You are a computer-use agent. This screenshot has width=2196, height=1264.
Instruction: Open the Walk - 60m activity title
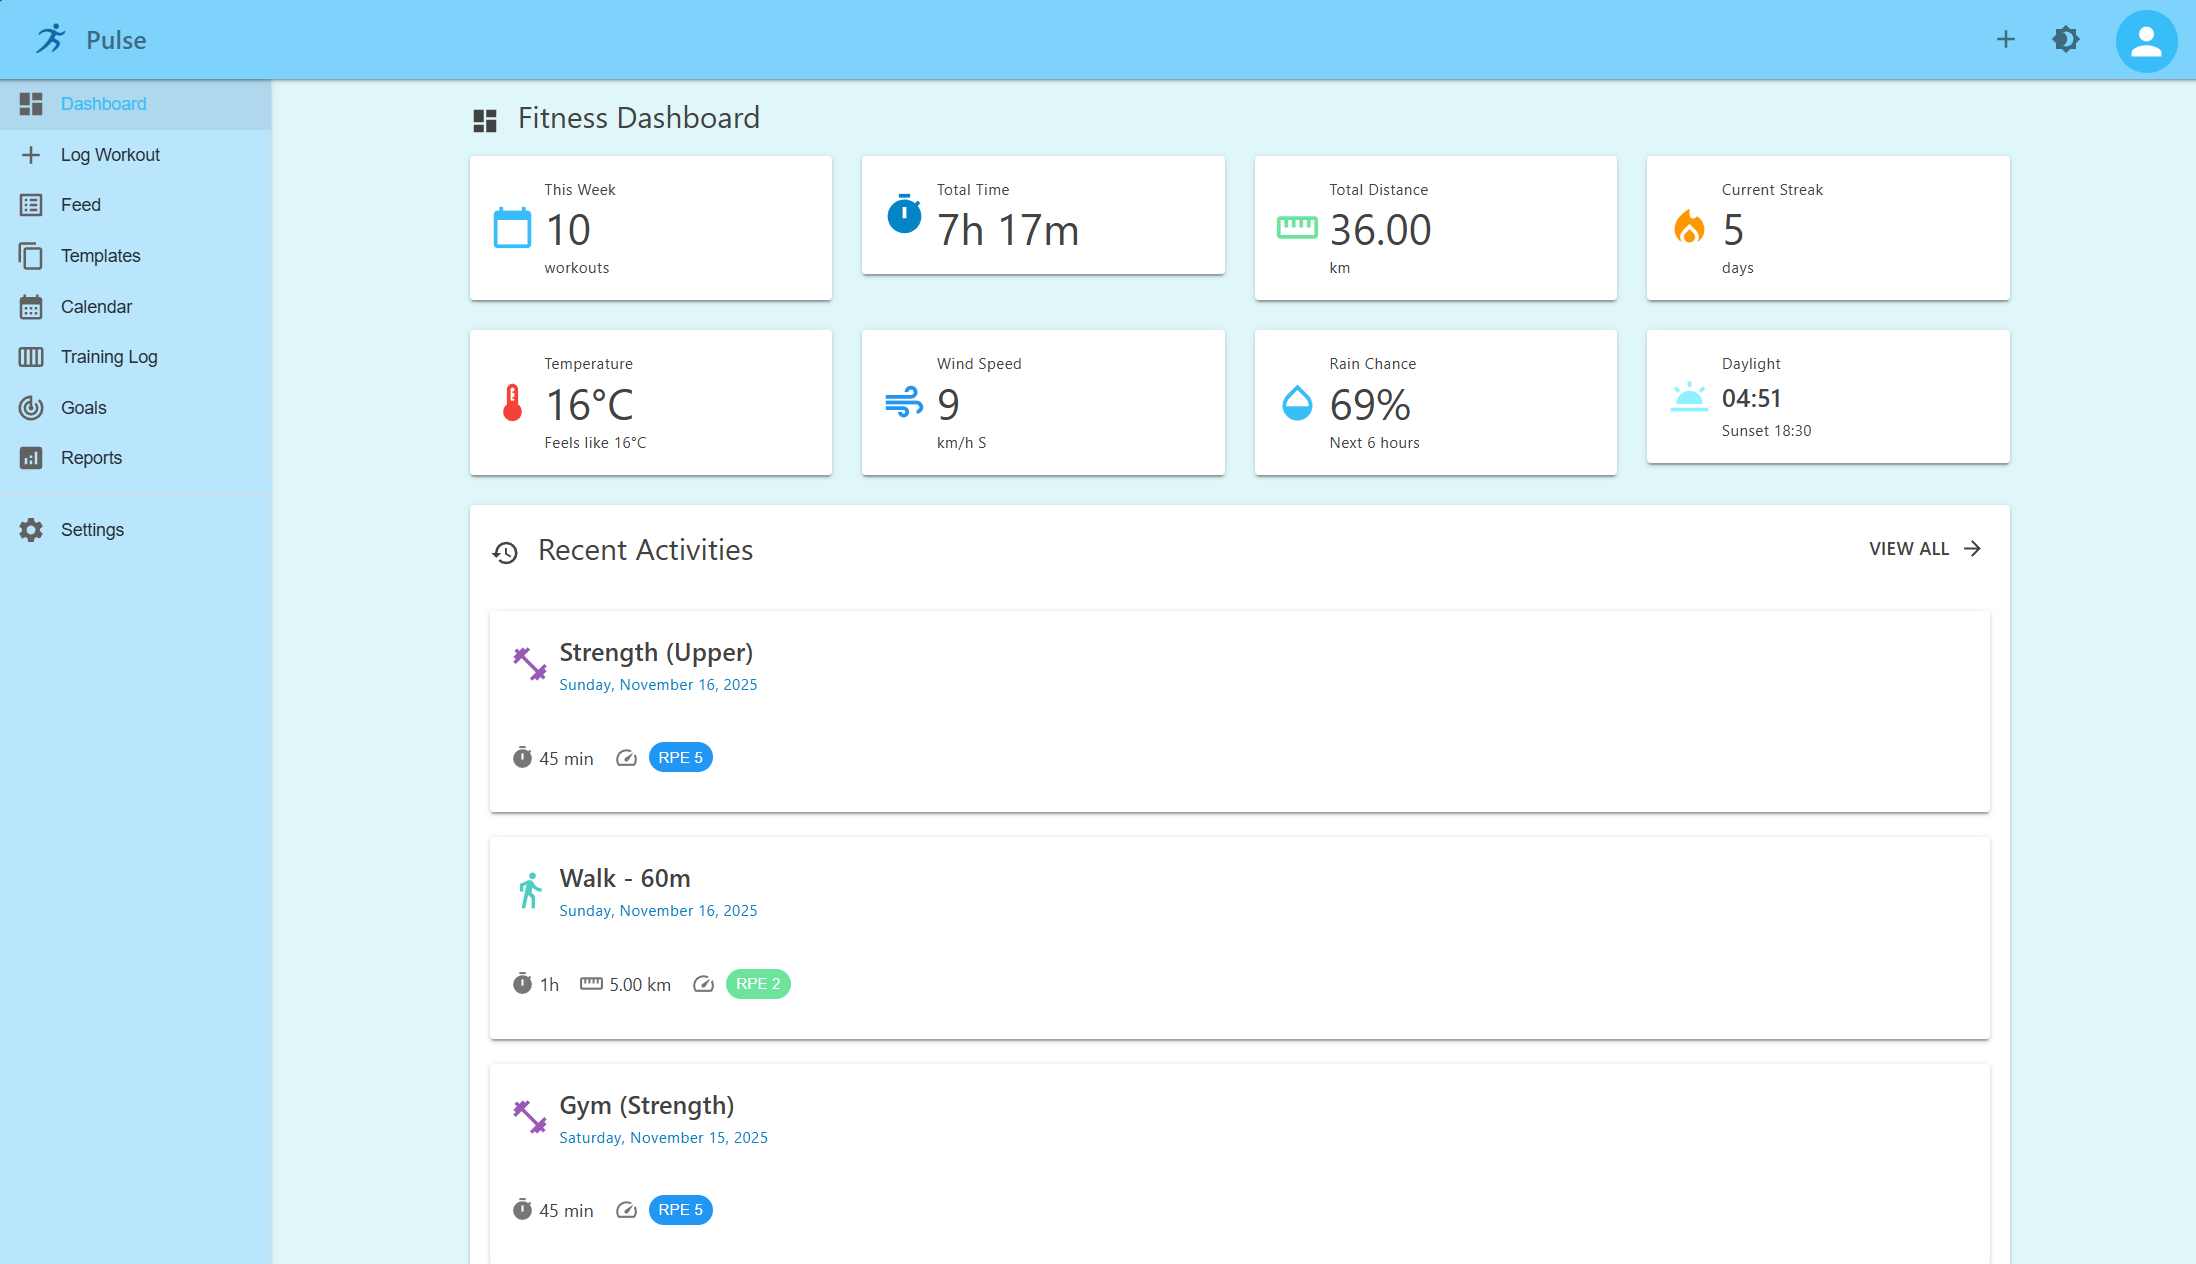pos(625,877)
